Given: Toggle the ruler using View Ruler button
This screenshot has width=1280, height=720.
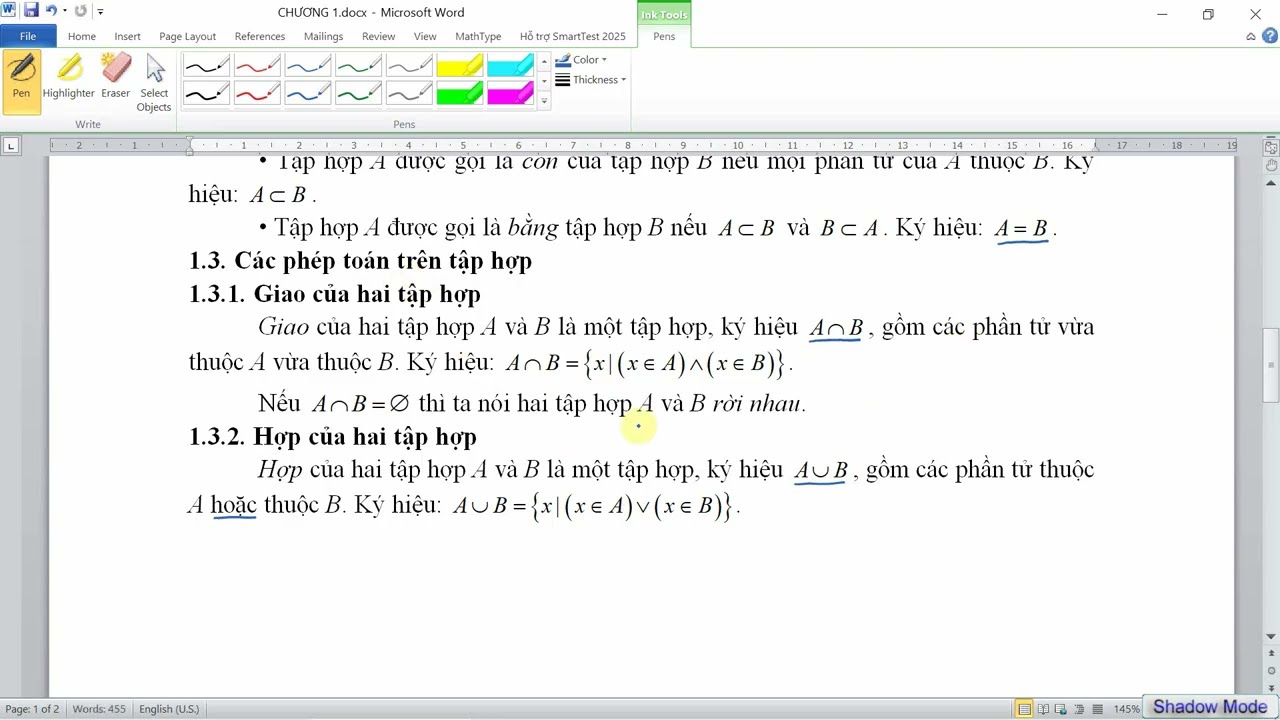Looking at the screenshot, I should [x=1271, y=146].
